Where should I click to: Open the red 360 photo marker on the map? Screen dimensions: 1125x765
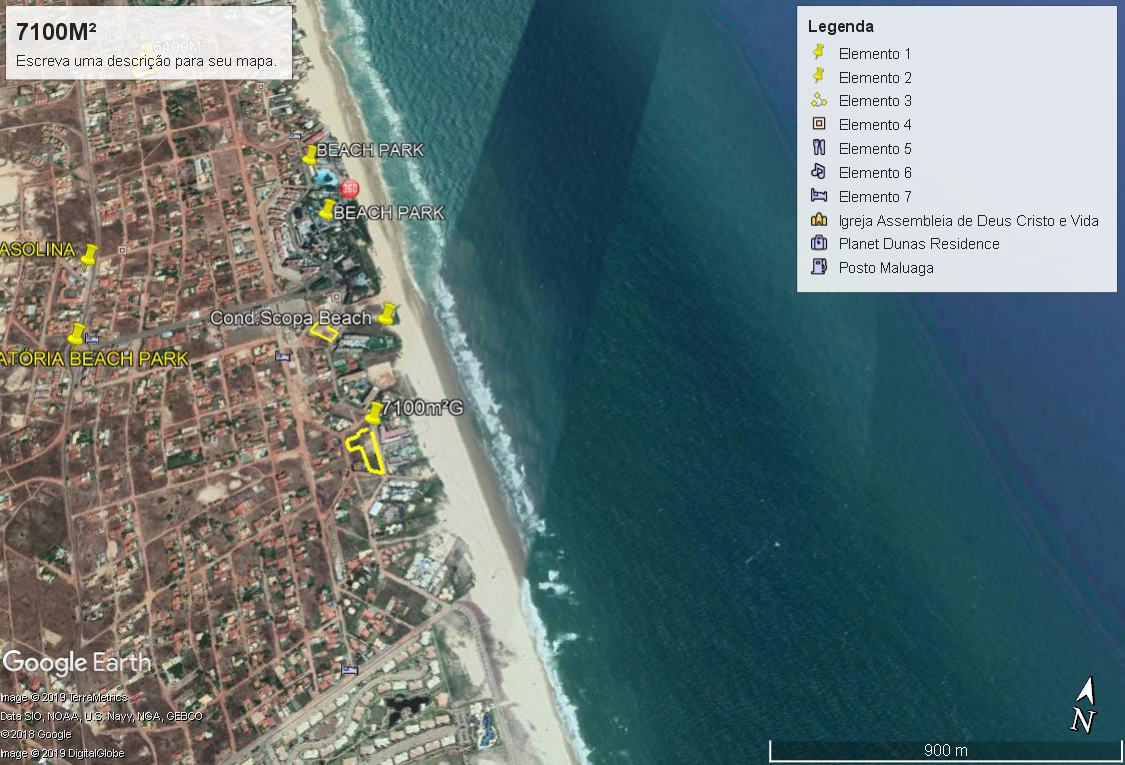[350, 188]
